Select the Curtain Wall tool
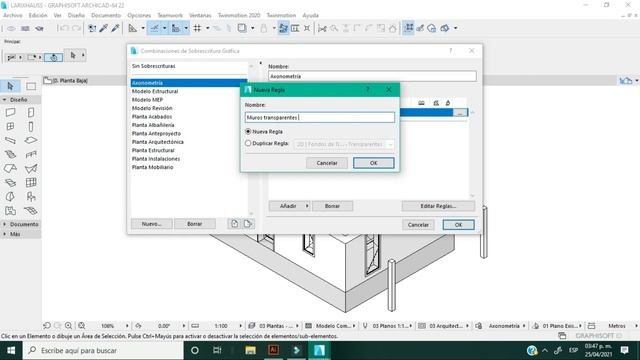 31,182
